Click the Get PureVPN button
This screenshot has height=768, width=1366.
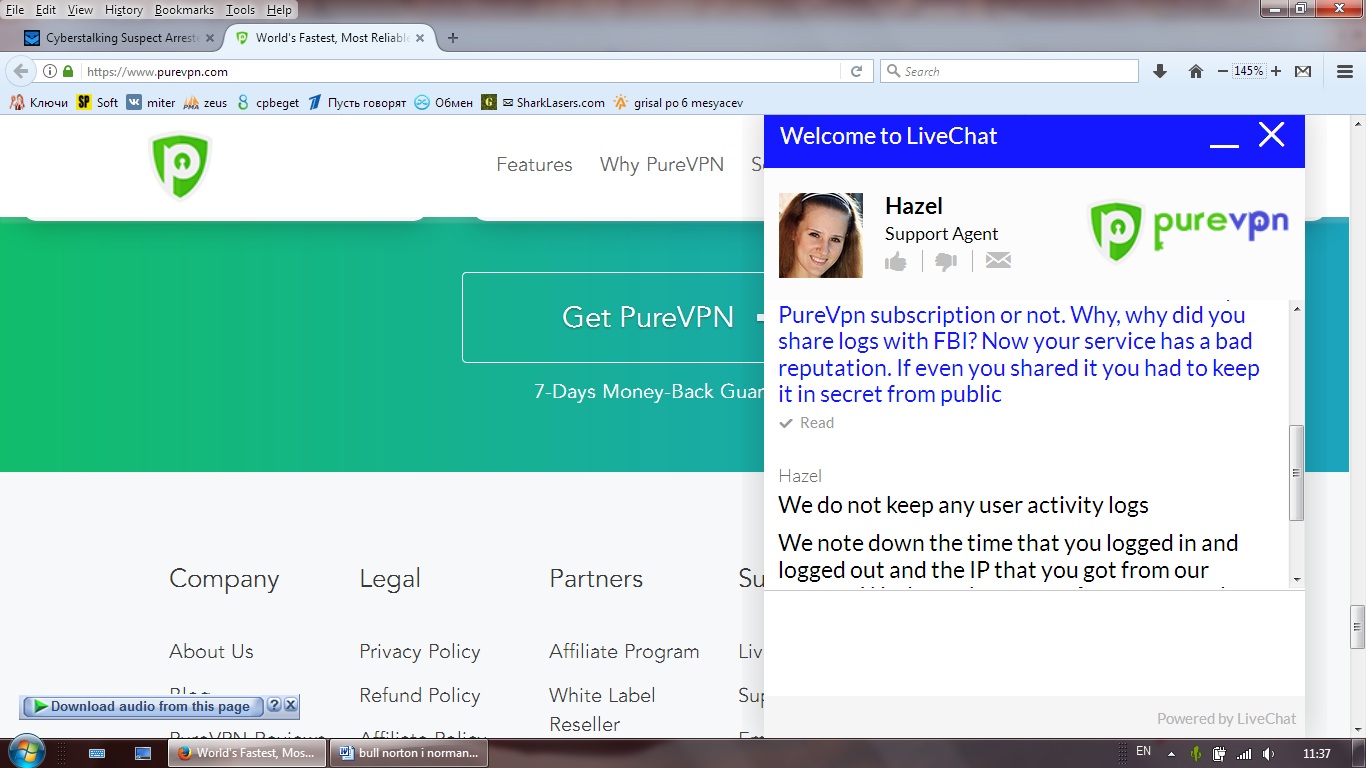[613, 317]
